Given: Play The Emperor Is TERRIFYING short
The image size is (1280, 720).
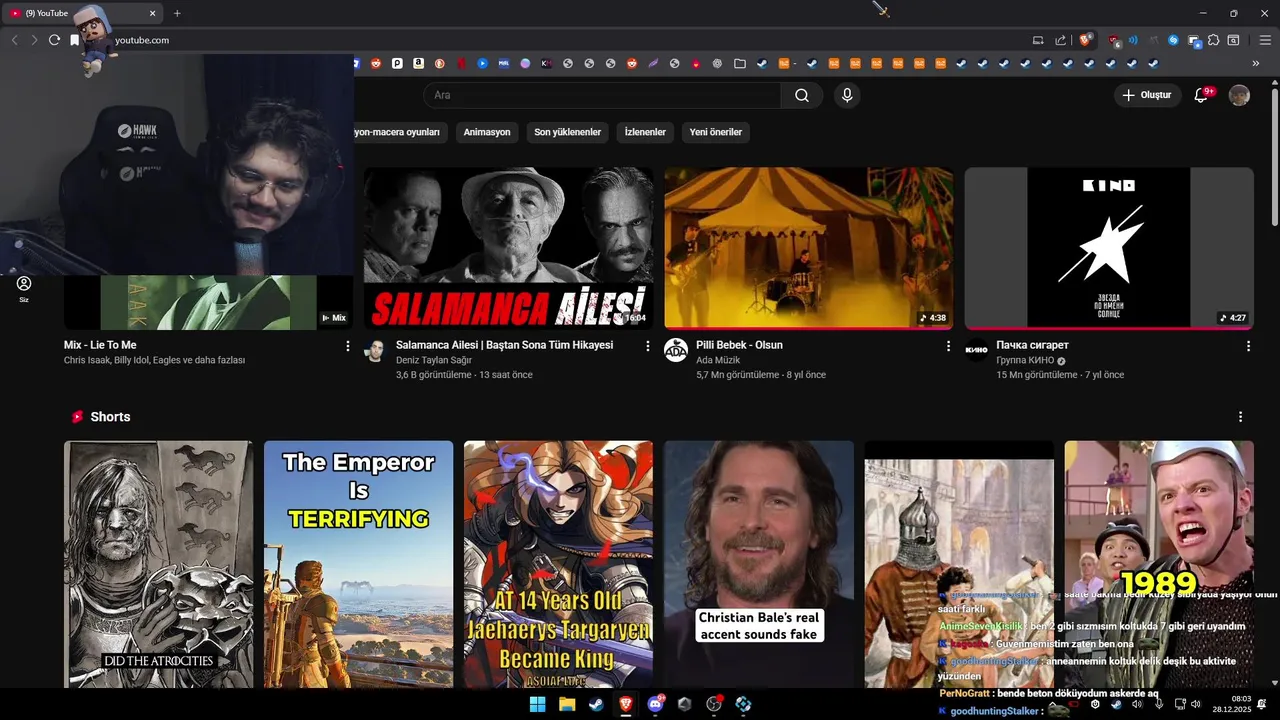Looking at the screenshot, I should tap(358, 564).
